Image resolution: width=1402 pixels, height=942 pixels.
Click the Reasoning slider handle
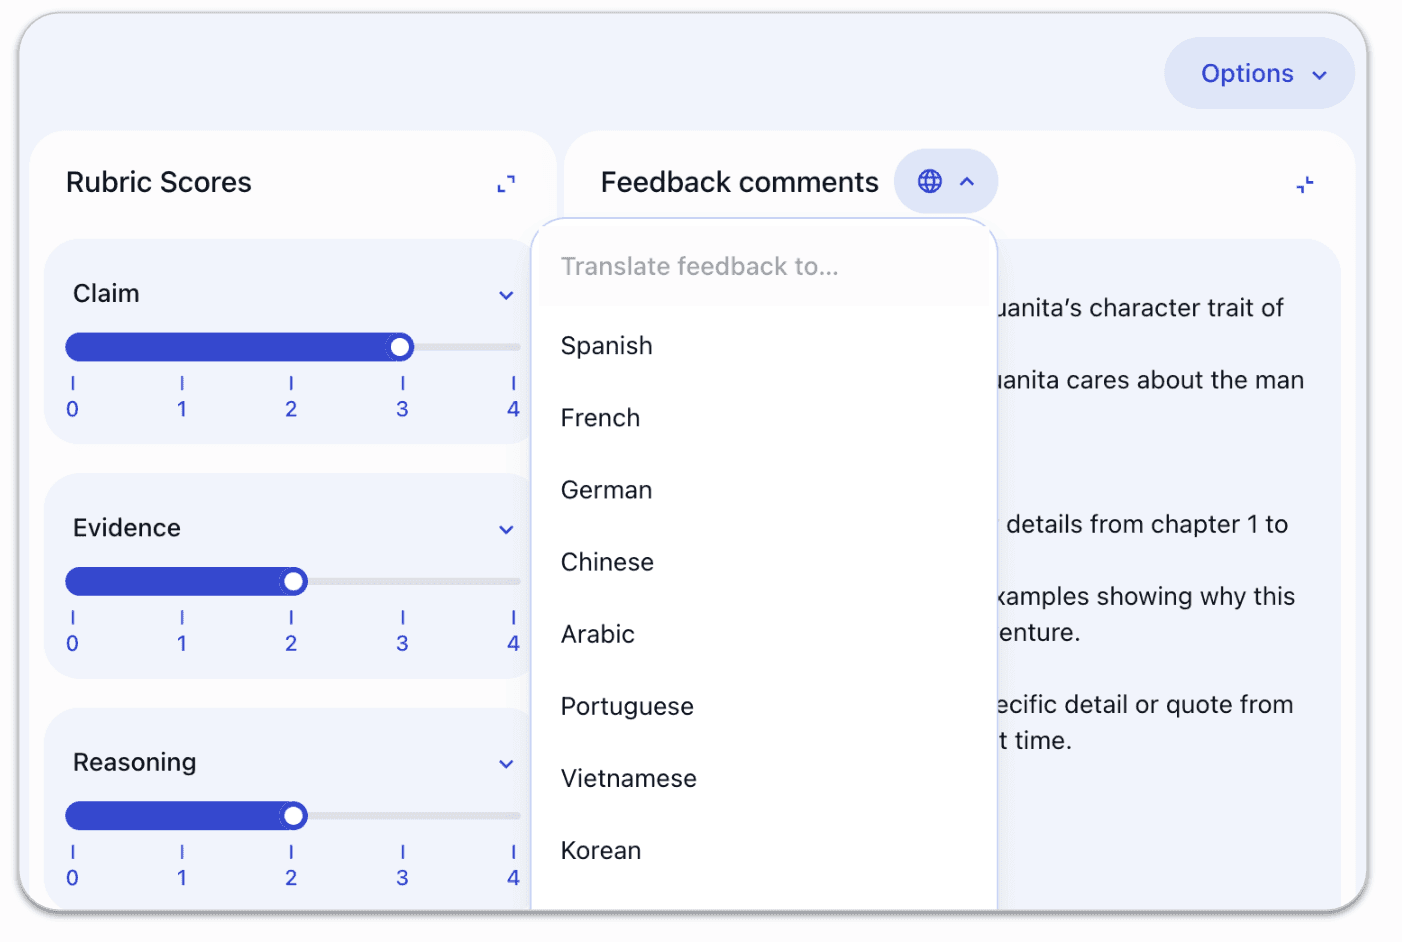click(293, 816)
